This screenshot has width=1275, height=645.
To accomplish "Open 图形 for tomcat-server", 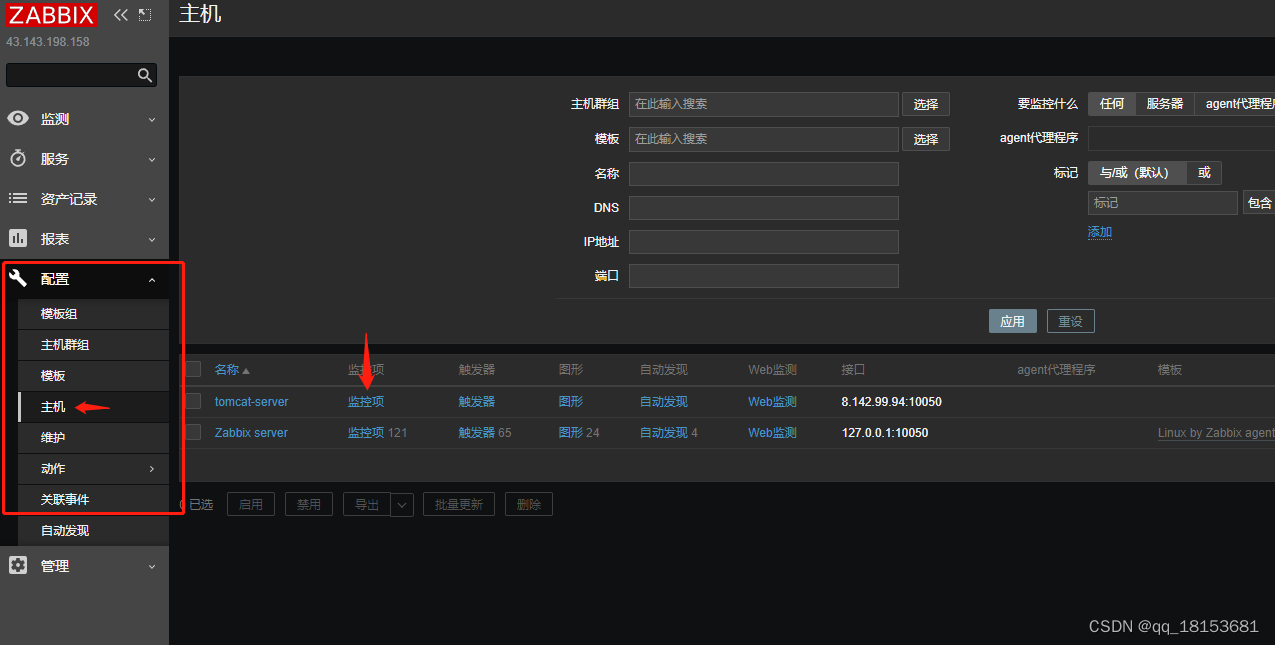I will click(x=571, y=402).
